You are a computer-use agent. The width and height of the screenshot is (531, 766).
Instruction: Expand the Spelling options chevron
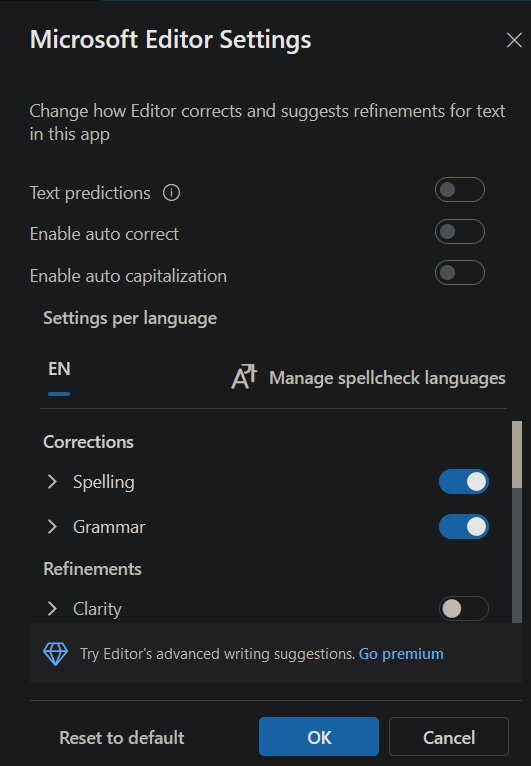(x=52, y=482)
